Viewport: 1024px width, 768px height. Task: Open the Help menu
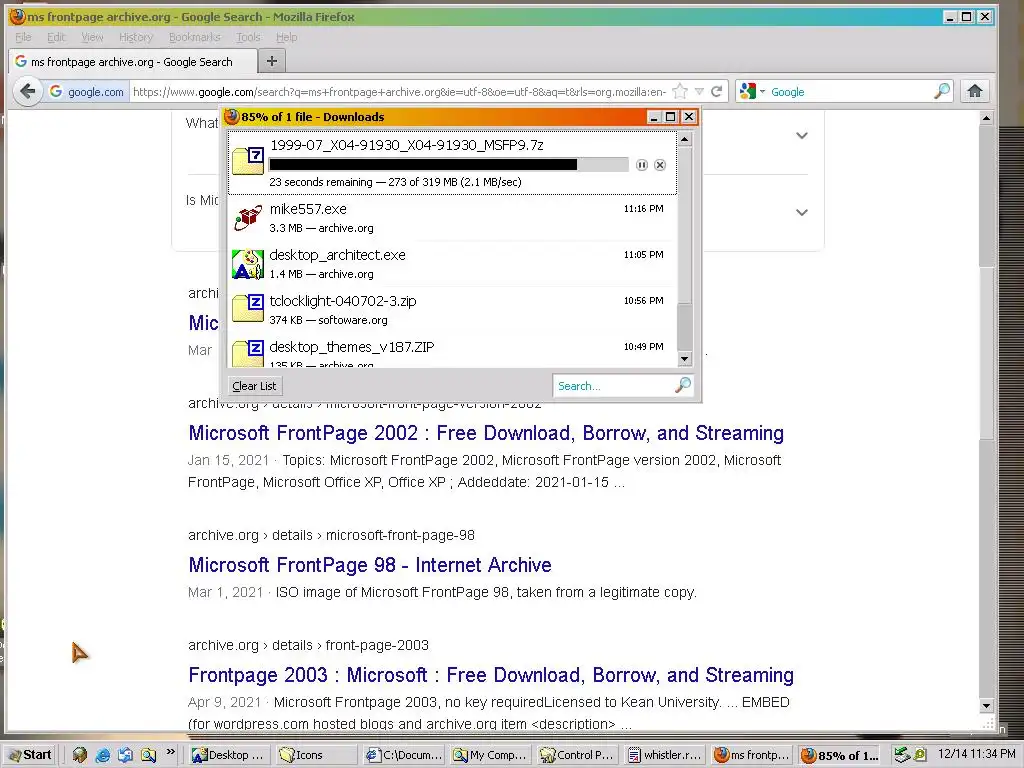286,37
